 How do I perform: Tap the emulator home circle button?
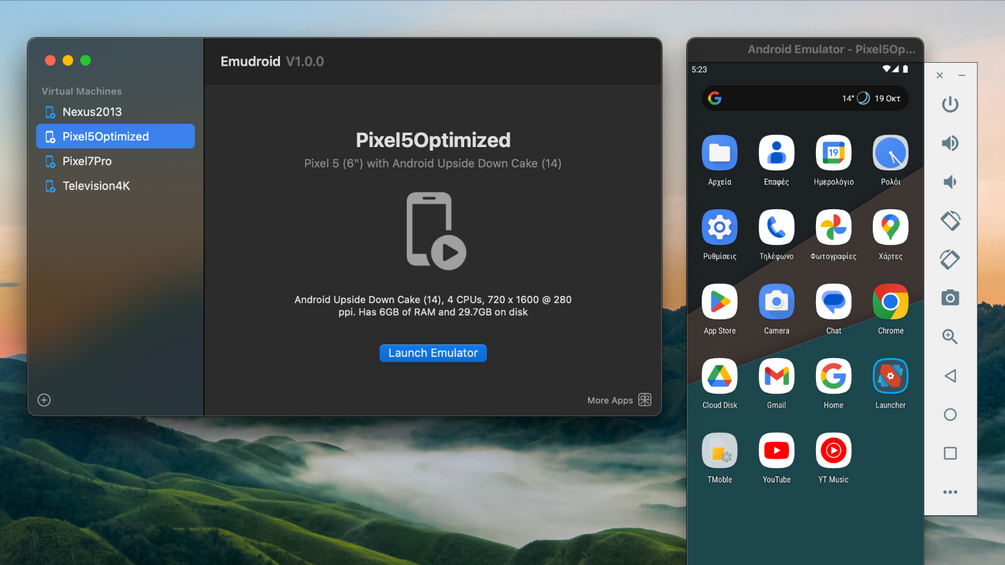coord(950,414)
